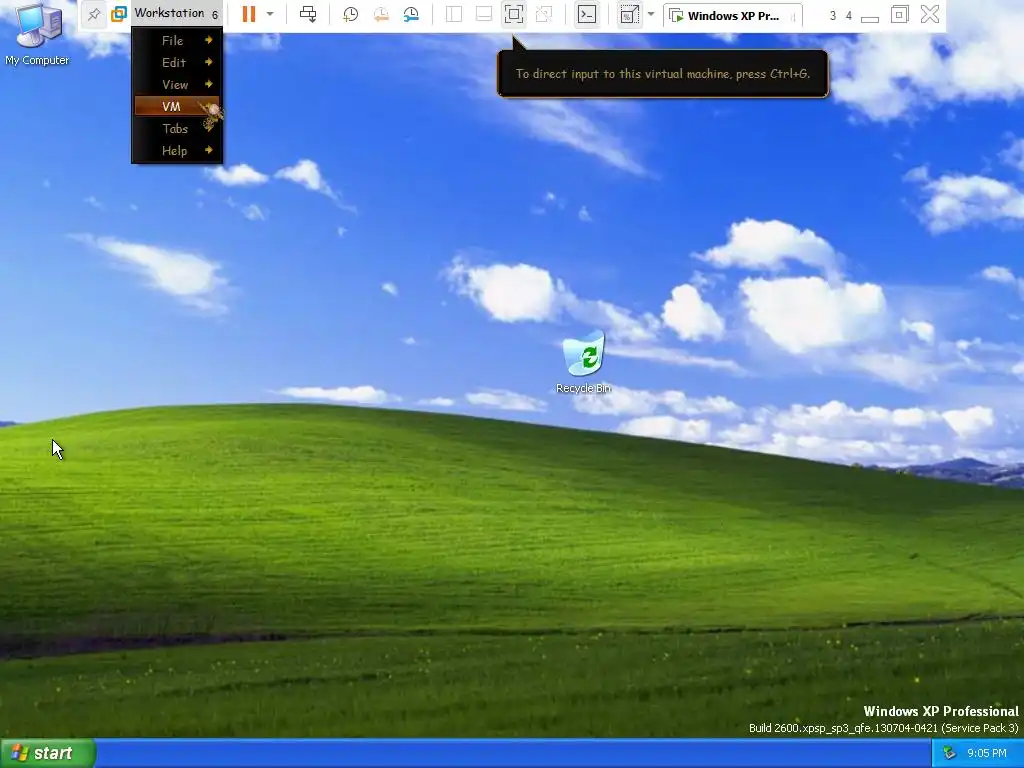
Task: Restore the VMware window from fullscreen
Action: point(899,14)
